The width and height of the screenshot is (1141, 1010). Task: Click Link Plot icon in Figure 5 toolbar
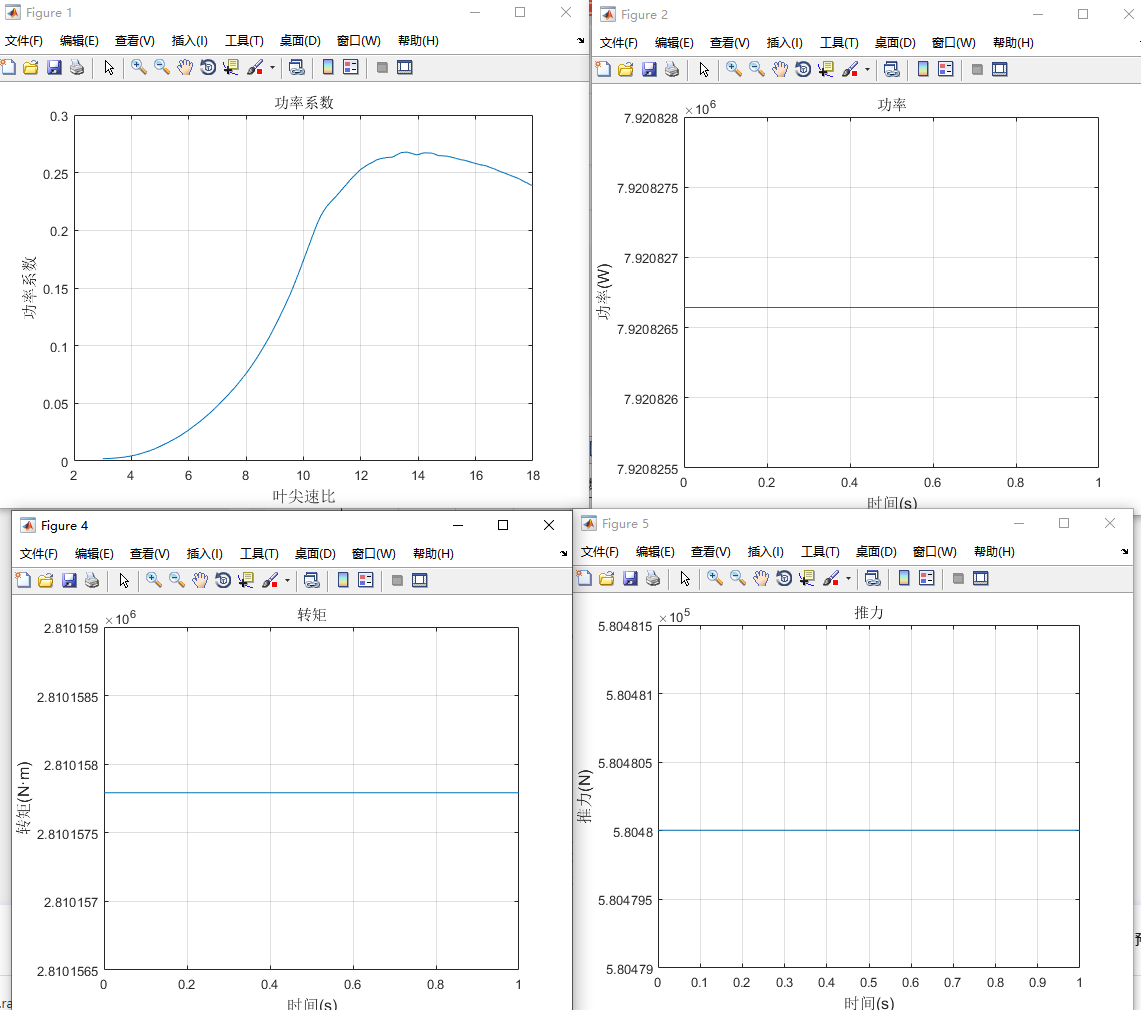point(873,578)
